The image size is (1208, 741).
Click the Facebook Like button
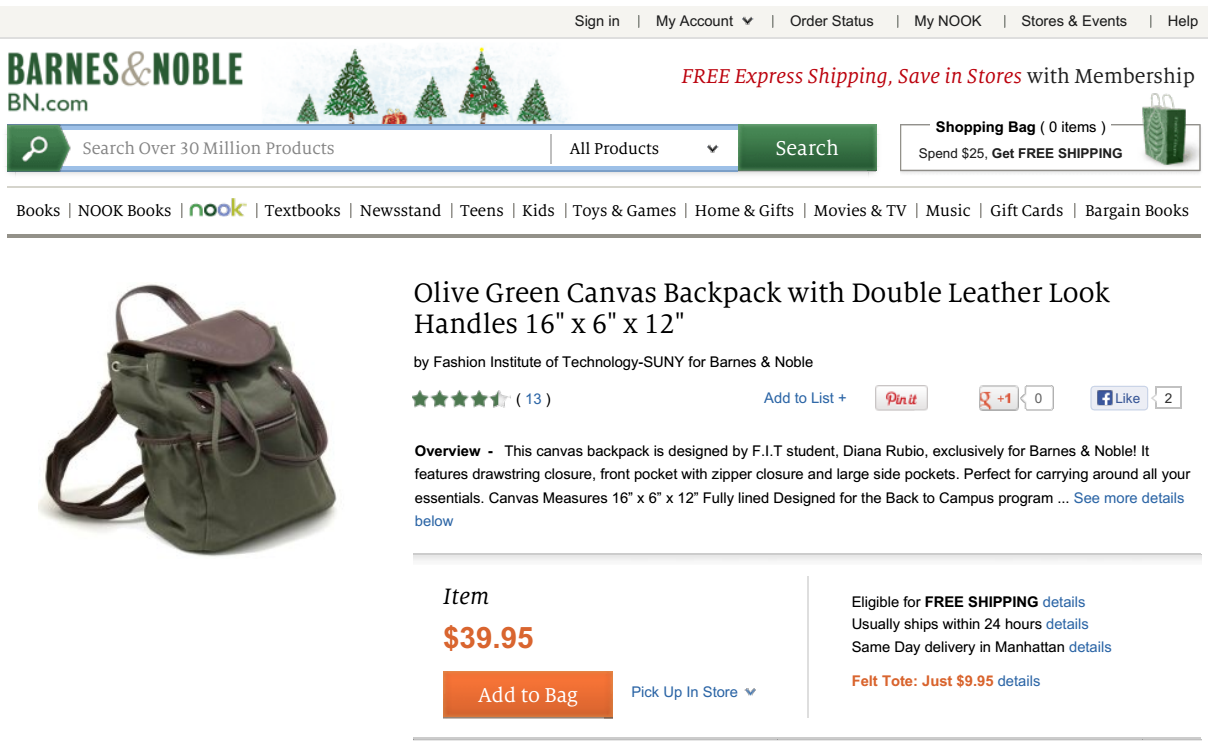(x=1118, y=398)
